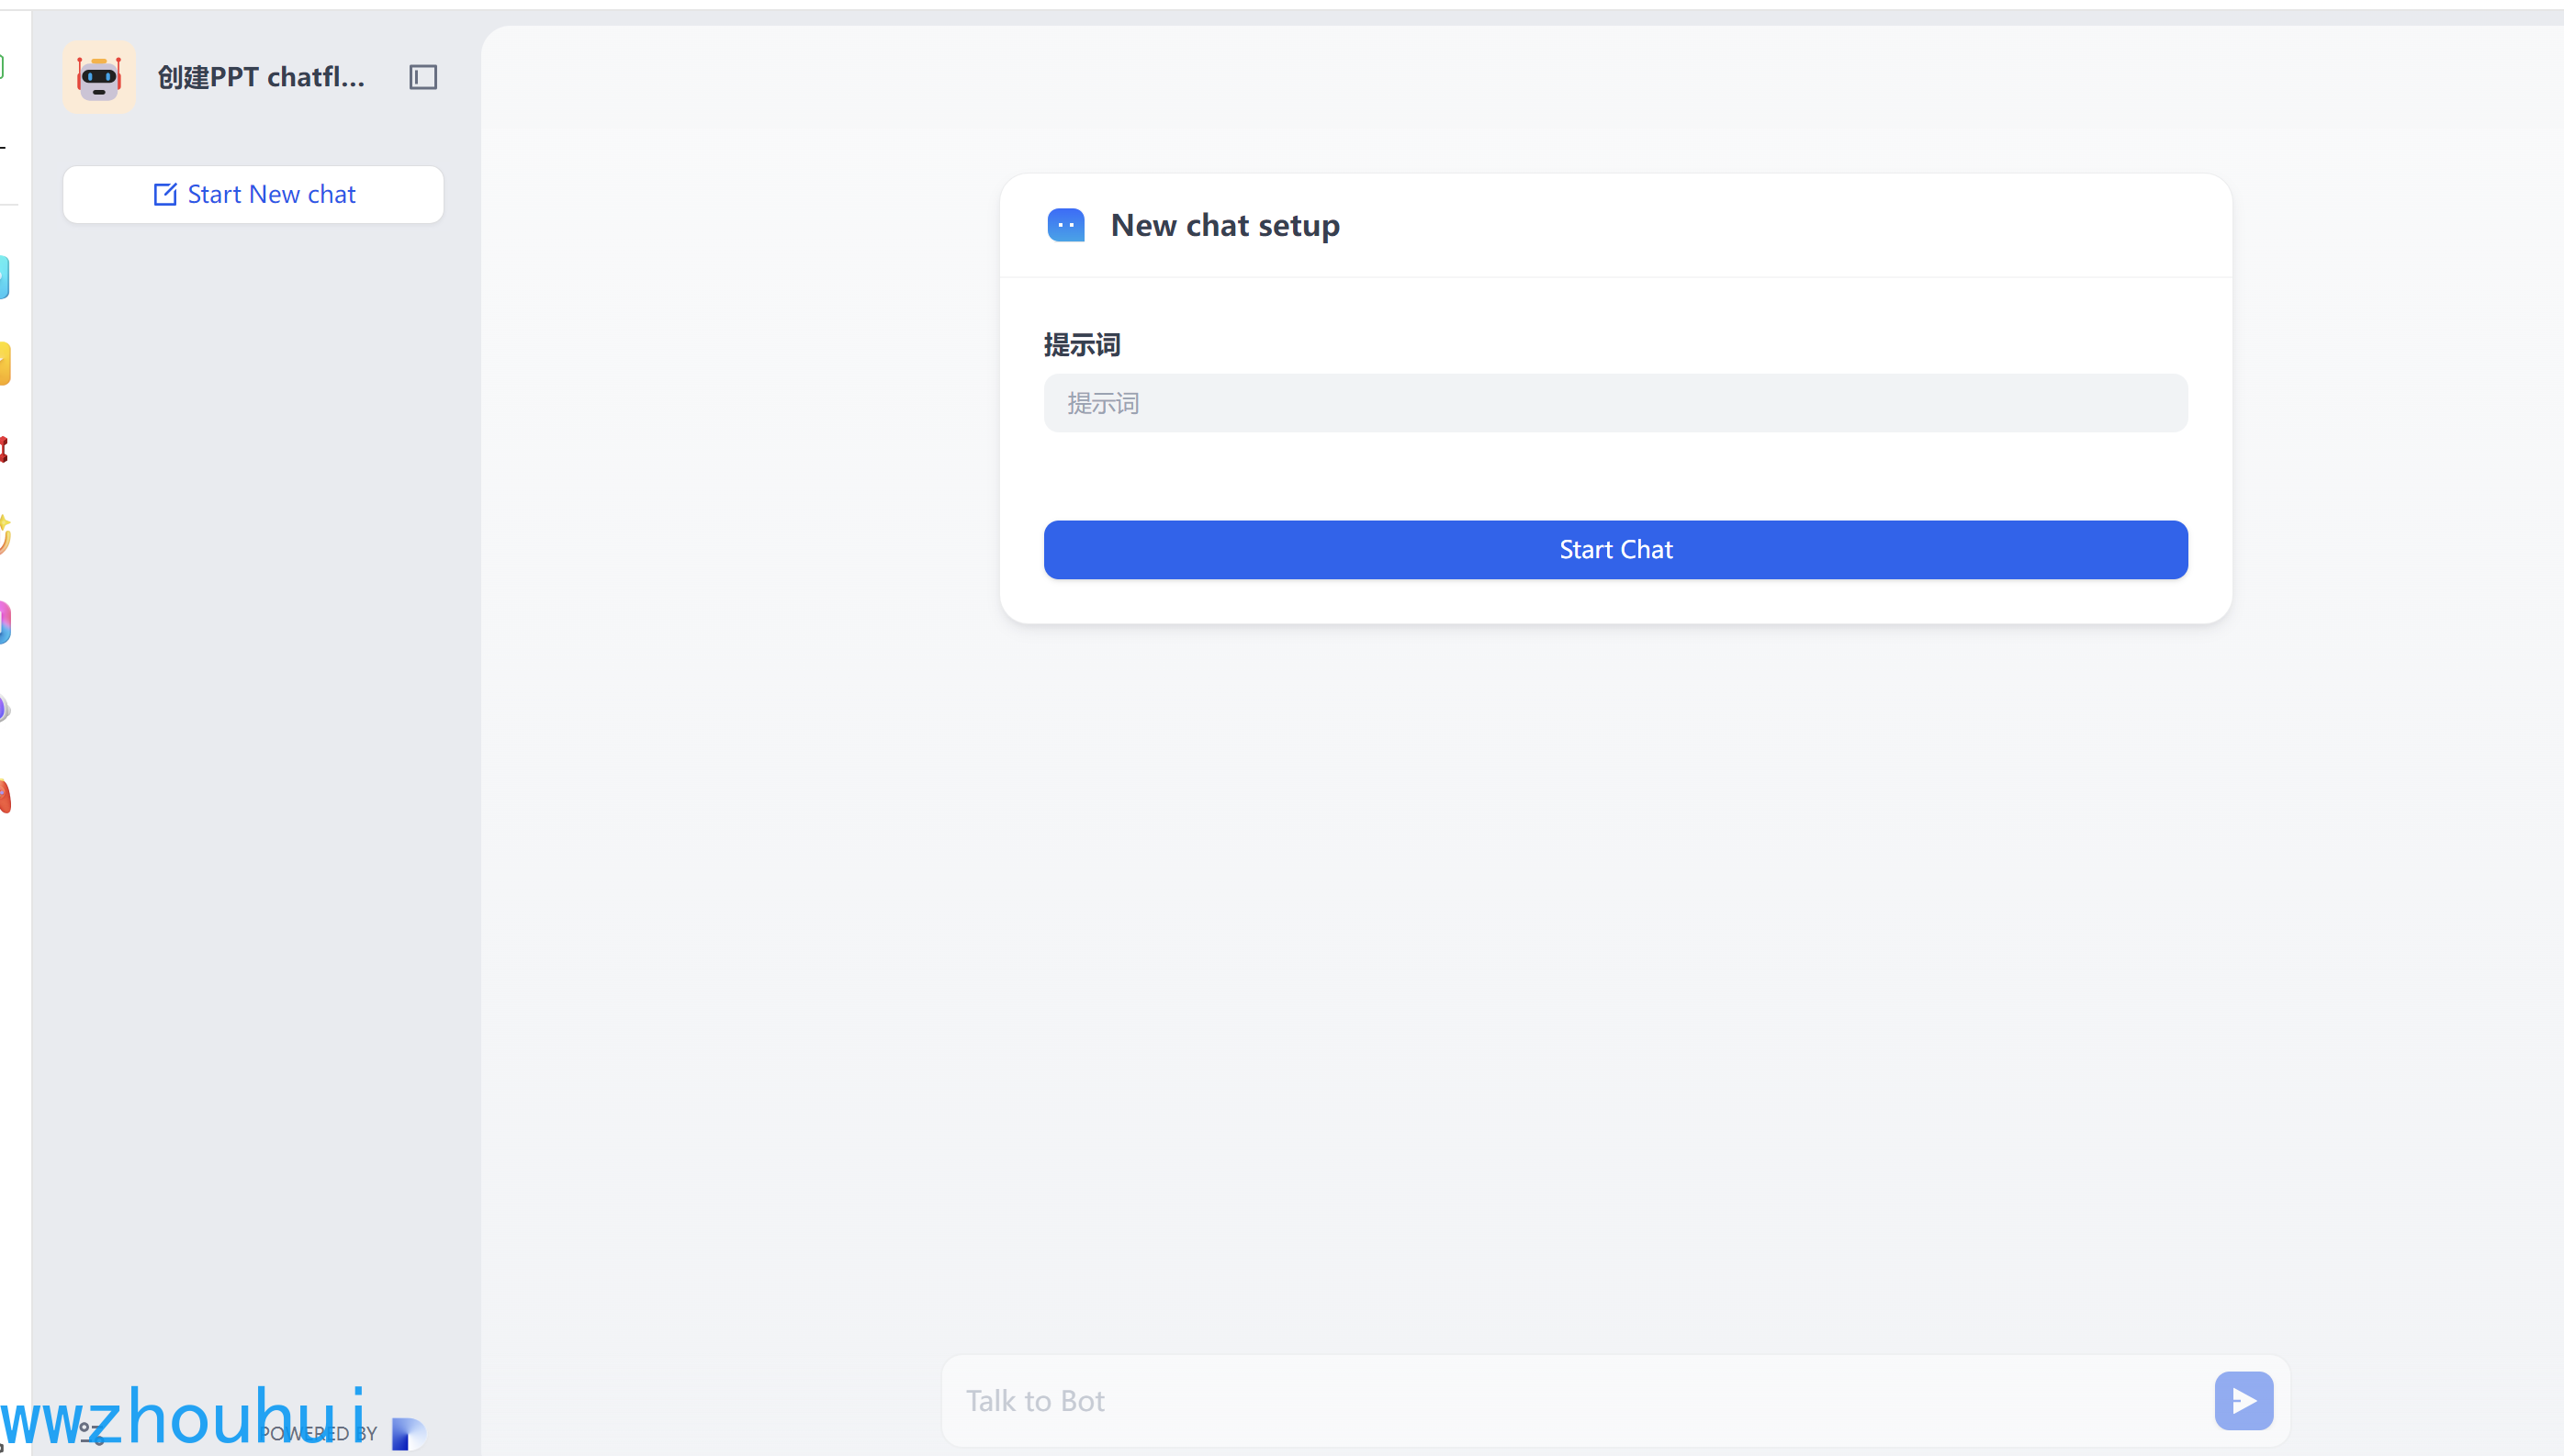This screenshot has width=2564, height=1456.
Task: Click the Start New chat button
Action: 253,194
